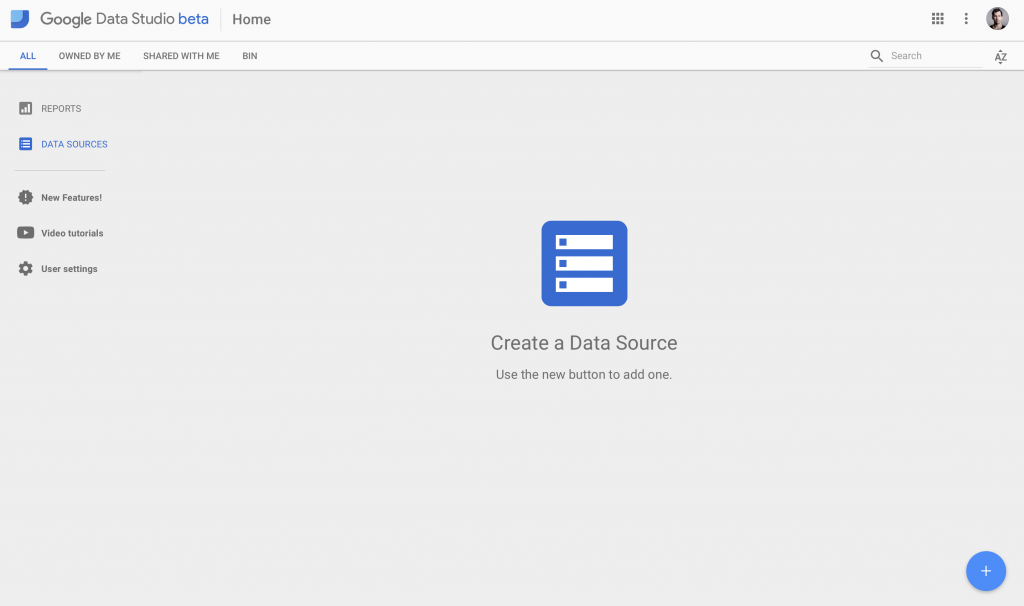Open the BIN tab
Screen dimensions: 1024x606
[249, 56]
